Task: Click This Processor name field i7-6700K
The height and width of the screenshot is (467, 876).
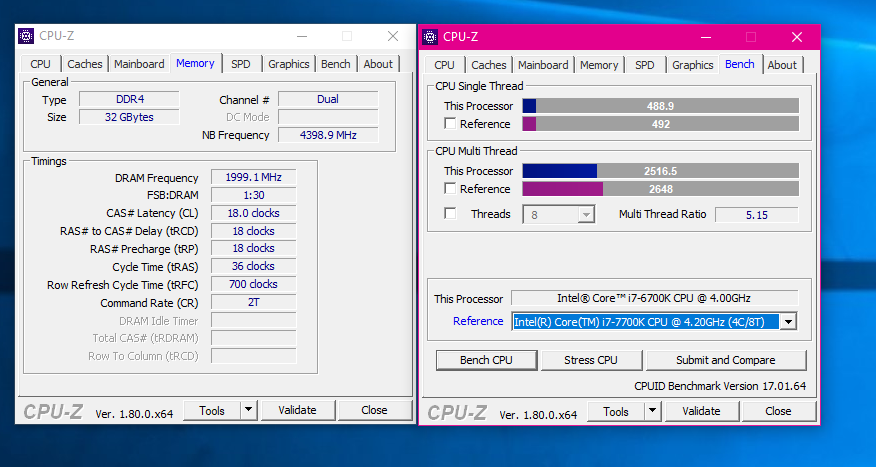Action: pos(654,298)
